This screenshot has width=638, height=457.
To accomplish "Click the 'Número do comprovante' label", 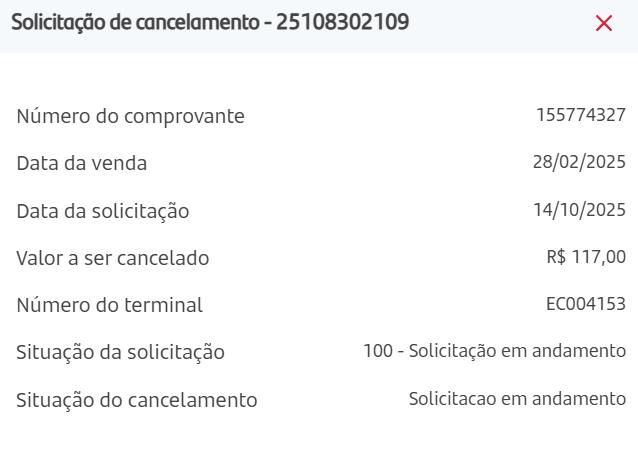I will (x=130, y=116).
